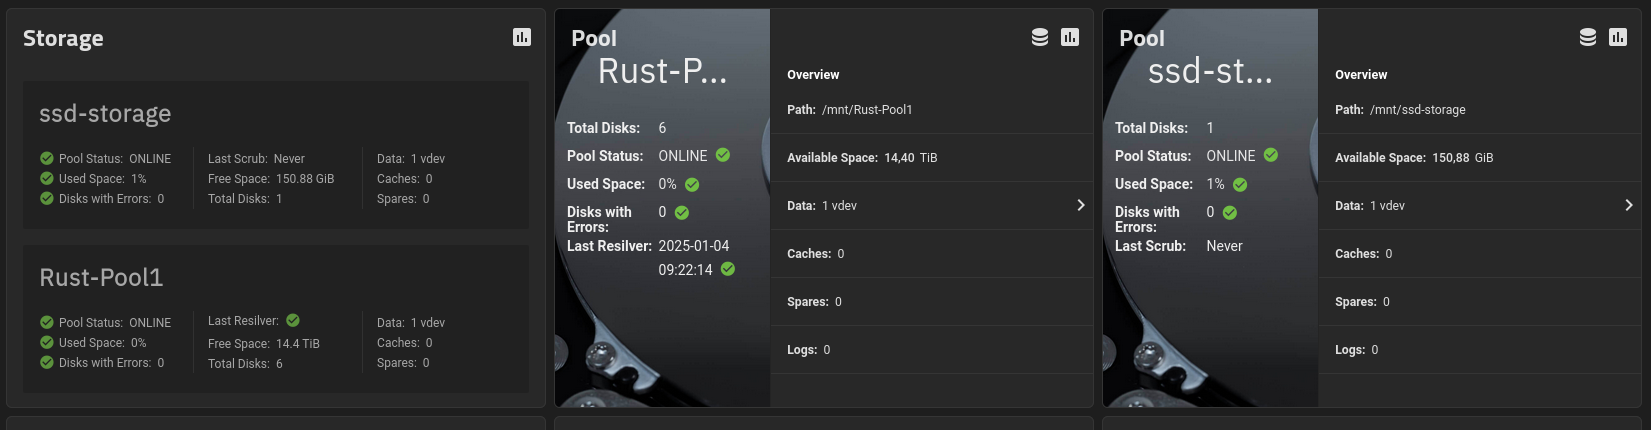Image resolution: width=1651 pixels, height=430 pixels.
Task: Click Available Space 150,88 GiB value
Action: (1463, 158)
